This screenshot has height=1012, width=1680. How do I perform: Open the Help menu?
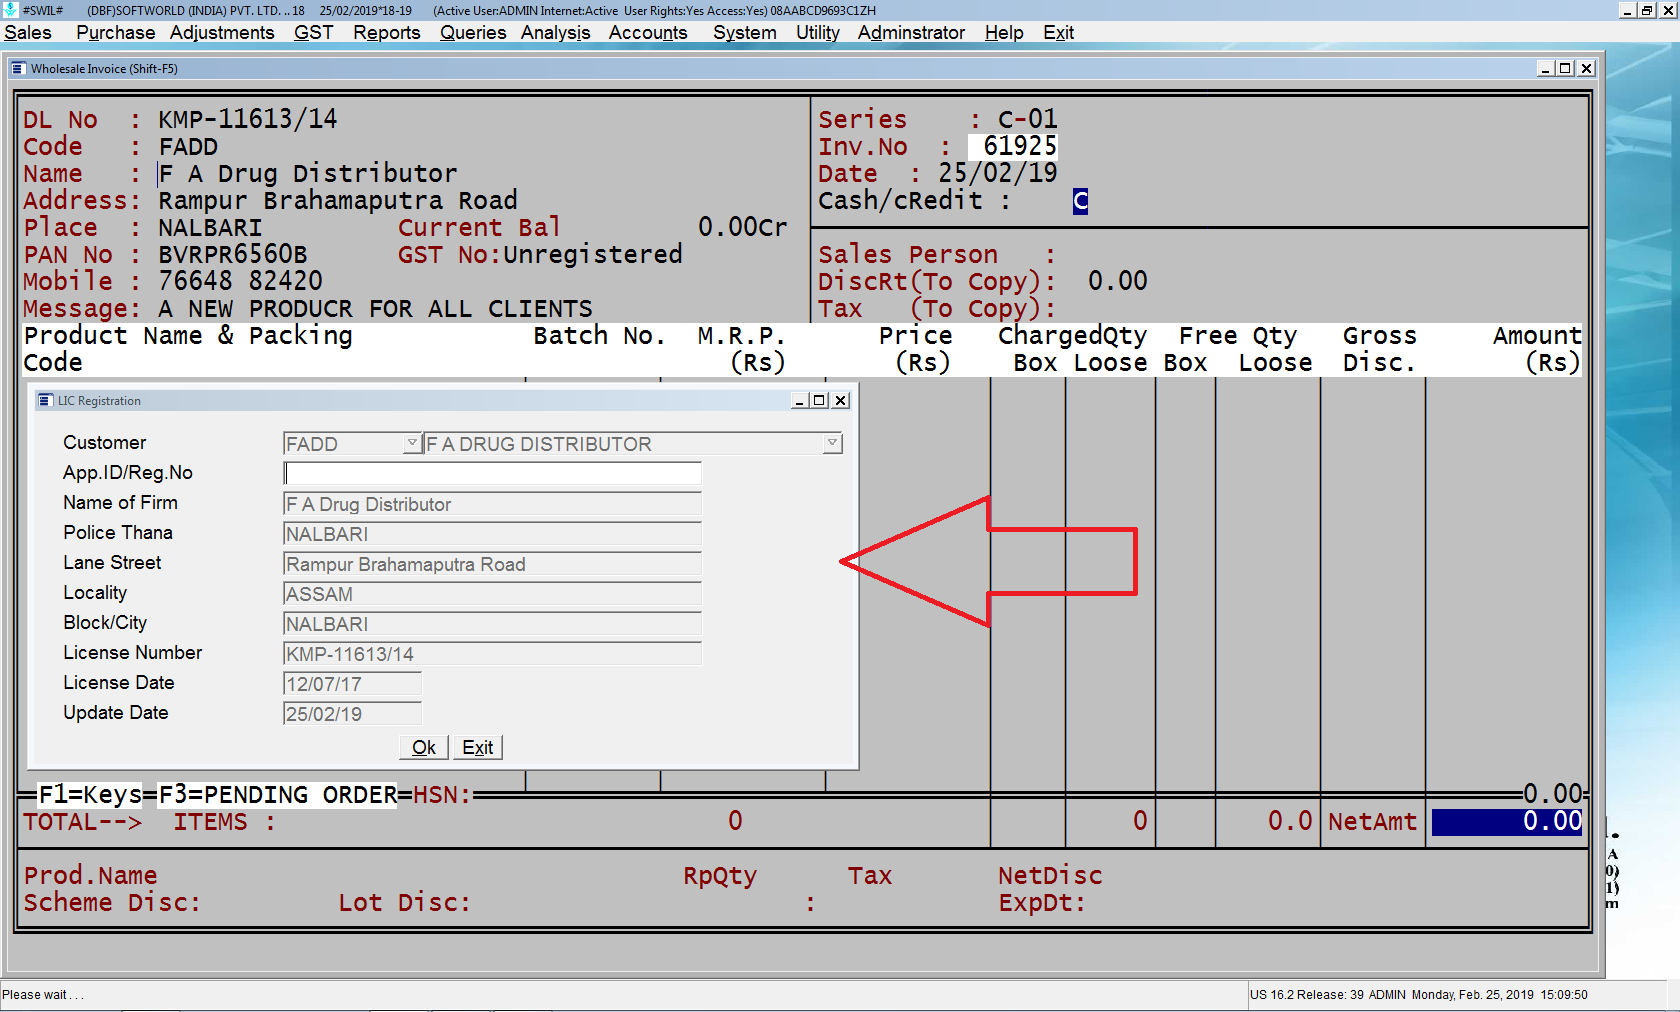[x=1004, y=33]
